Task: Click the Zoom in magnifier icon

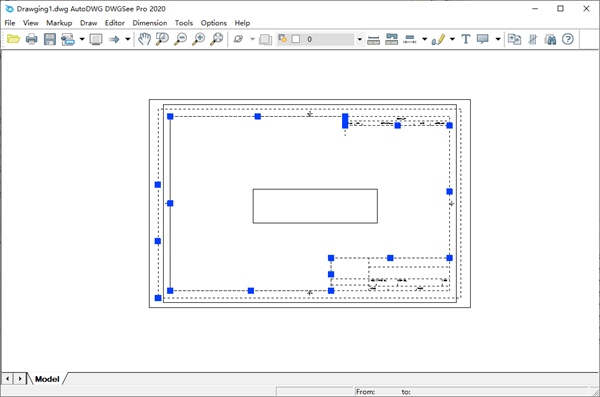Action: pyautogui.click(x=199, y=39)
